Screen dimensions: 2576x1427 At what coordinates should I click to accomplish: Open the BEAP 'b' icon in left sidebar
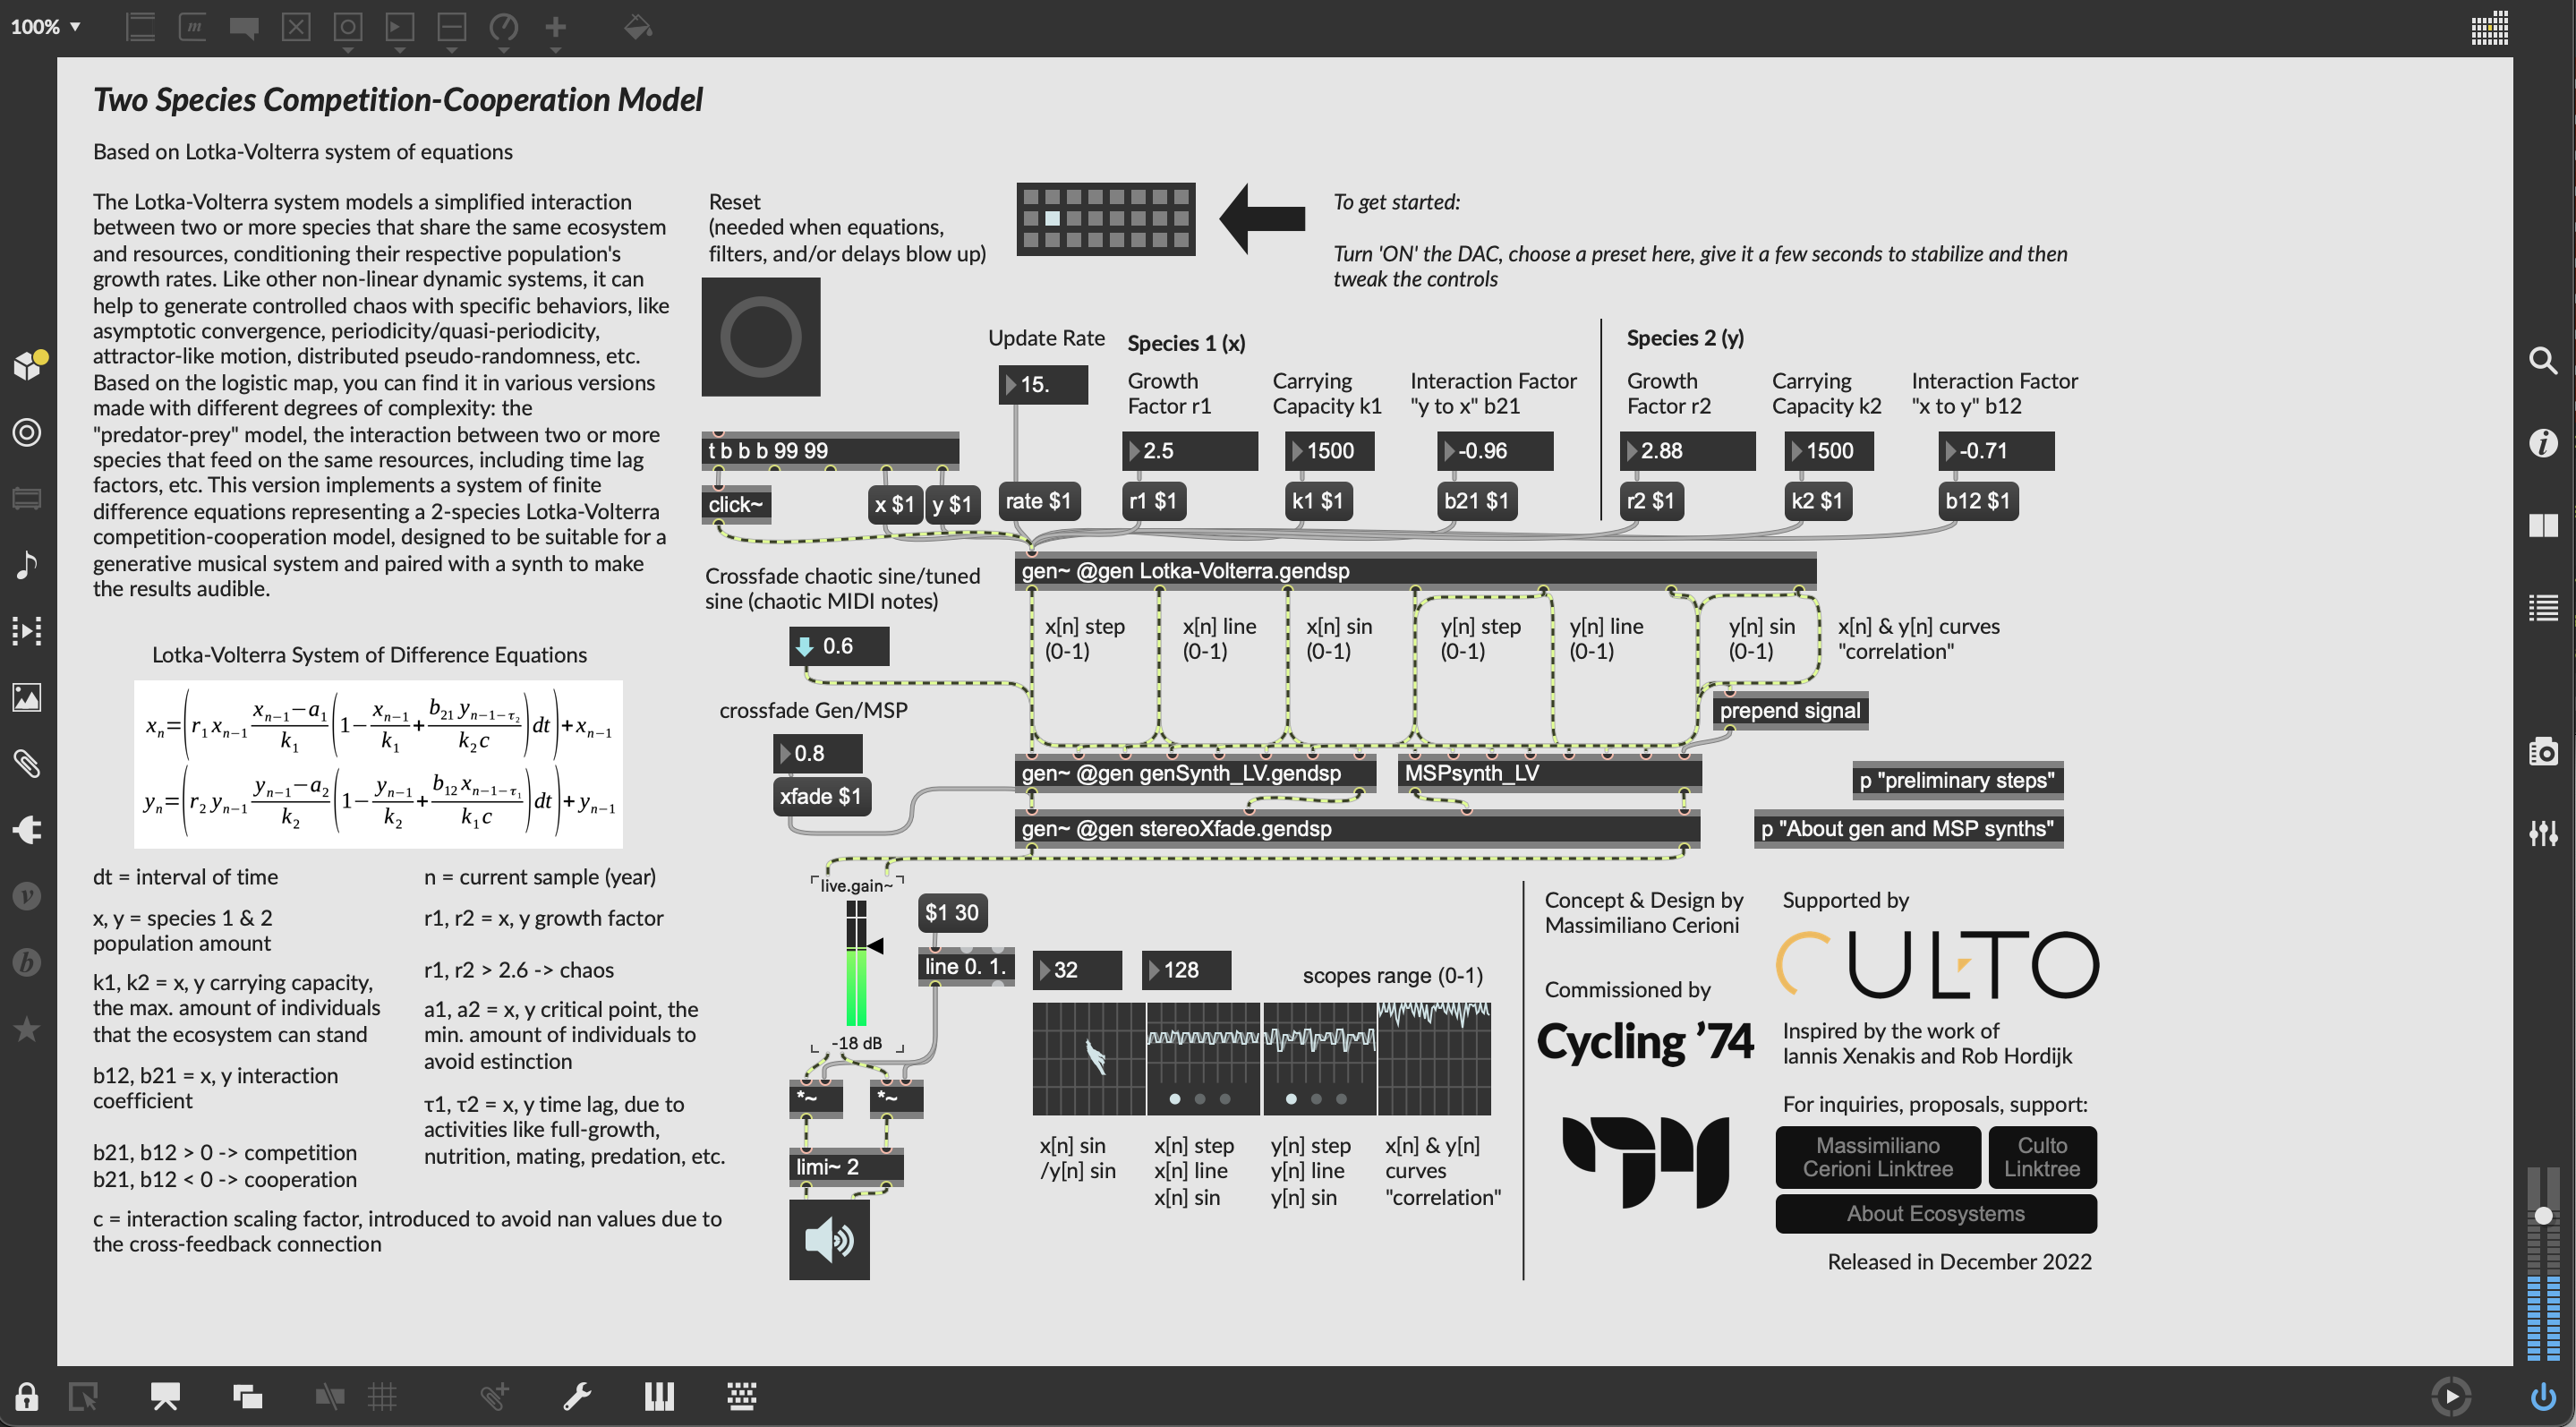pyautogui.click(x=27, y=962)
